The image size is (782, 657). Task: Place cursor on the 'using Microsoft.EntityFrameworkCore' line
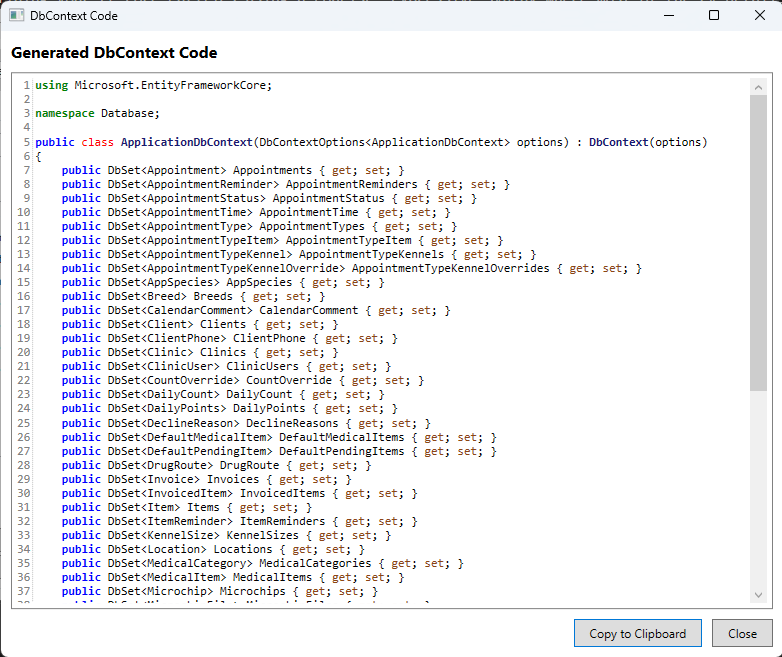coord(153,85)
